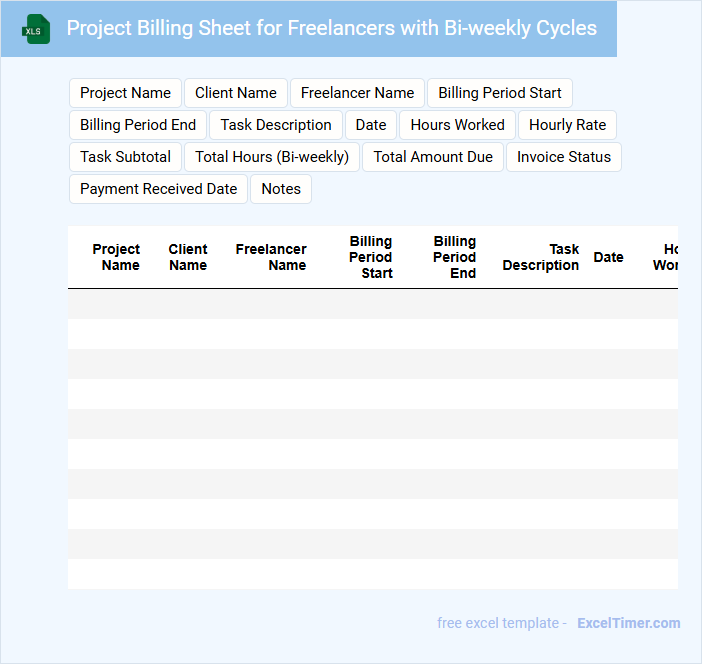Click the green XLS file icon
Screen dimensions: 702x664
(x=36, y=29)
